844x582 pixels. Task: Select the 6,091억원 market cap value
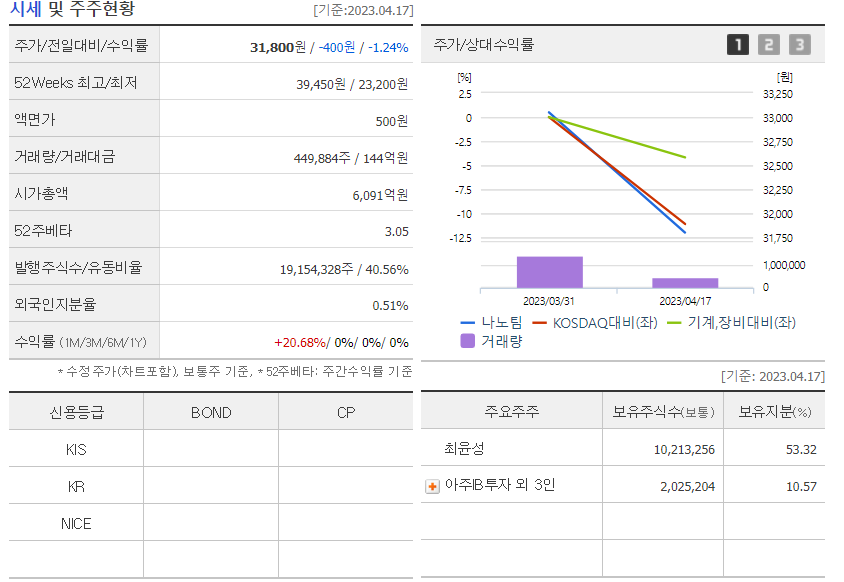pos(381,195)
